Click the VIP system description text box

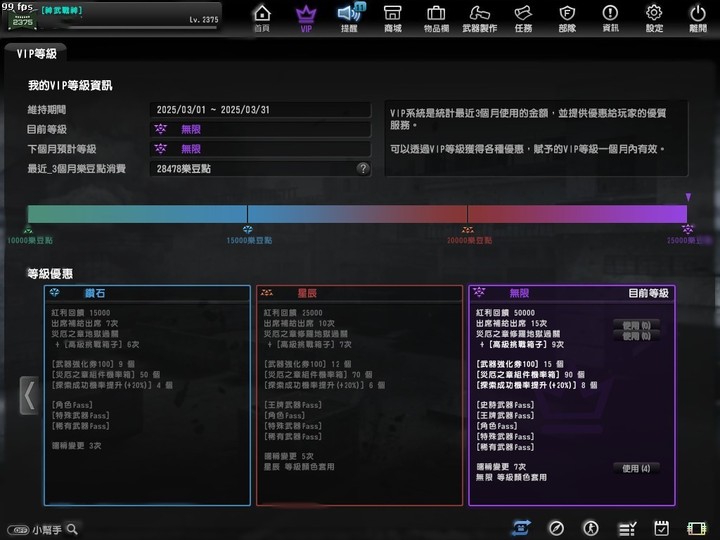536,138
